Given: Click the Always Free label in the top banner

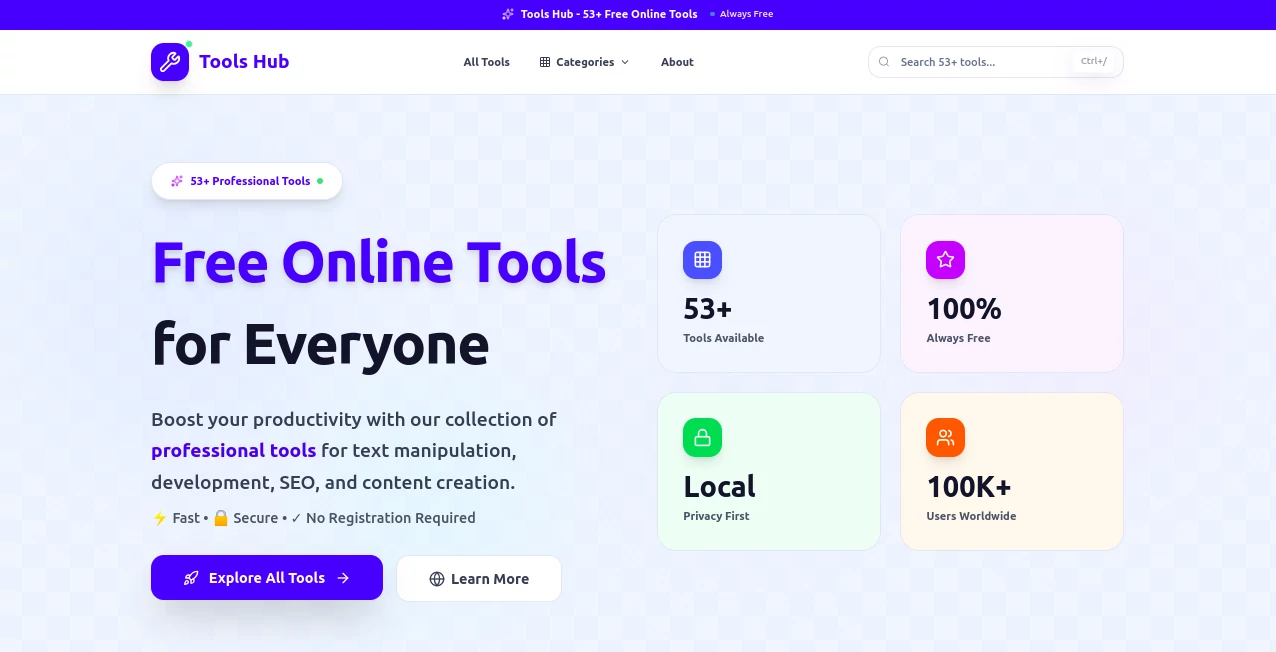Looking at the screenshot, I should [x=746, y=14].
